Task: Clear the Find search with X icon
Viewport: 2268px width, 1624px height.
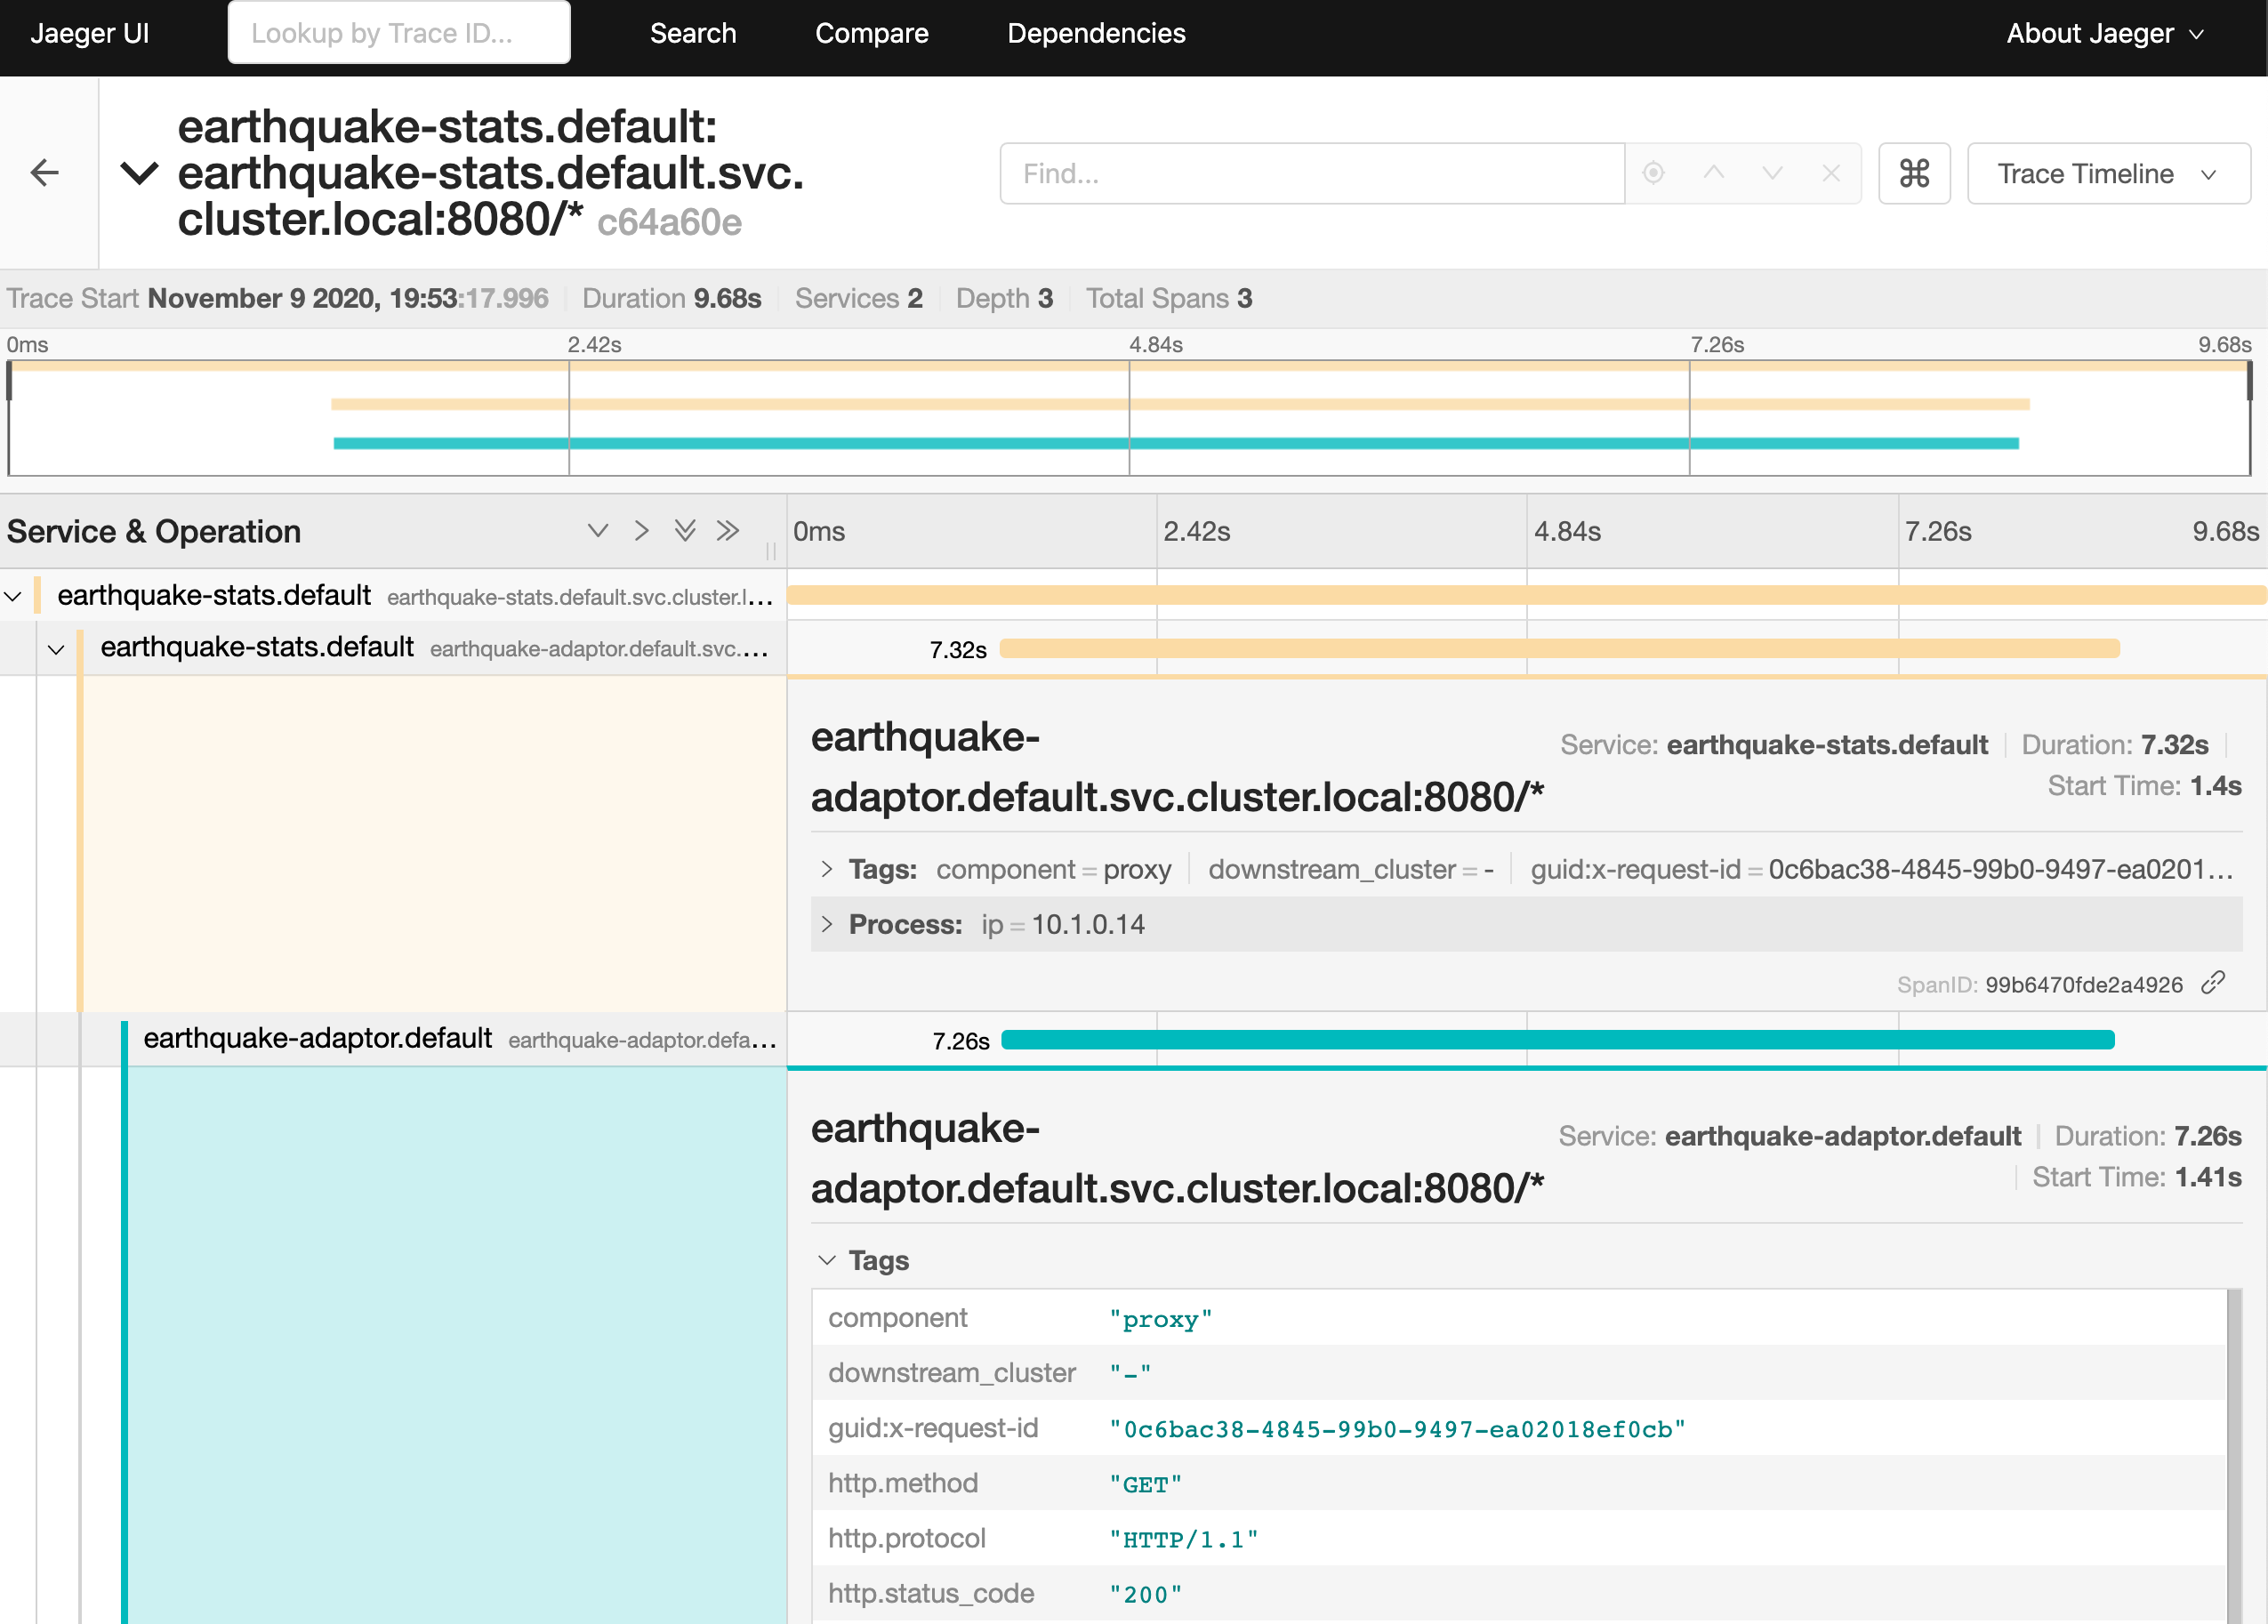Action: point(1831,173)
